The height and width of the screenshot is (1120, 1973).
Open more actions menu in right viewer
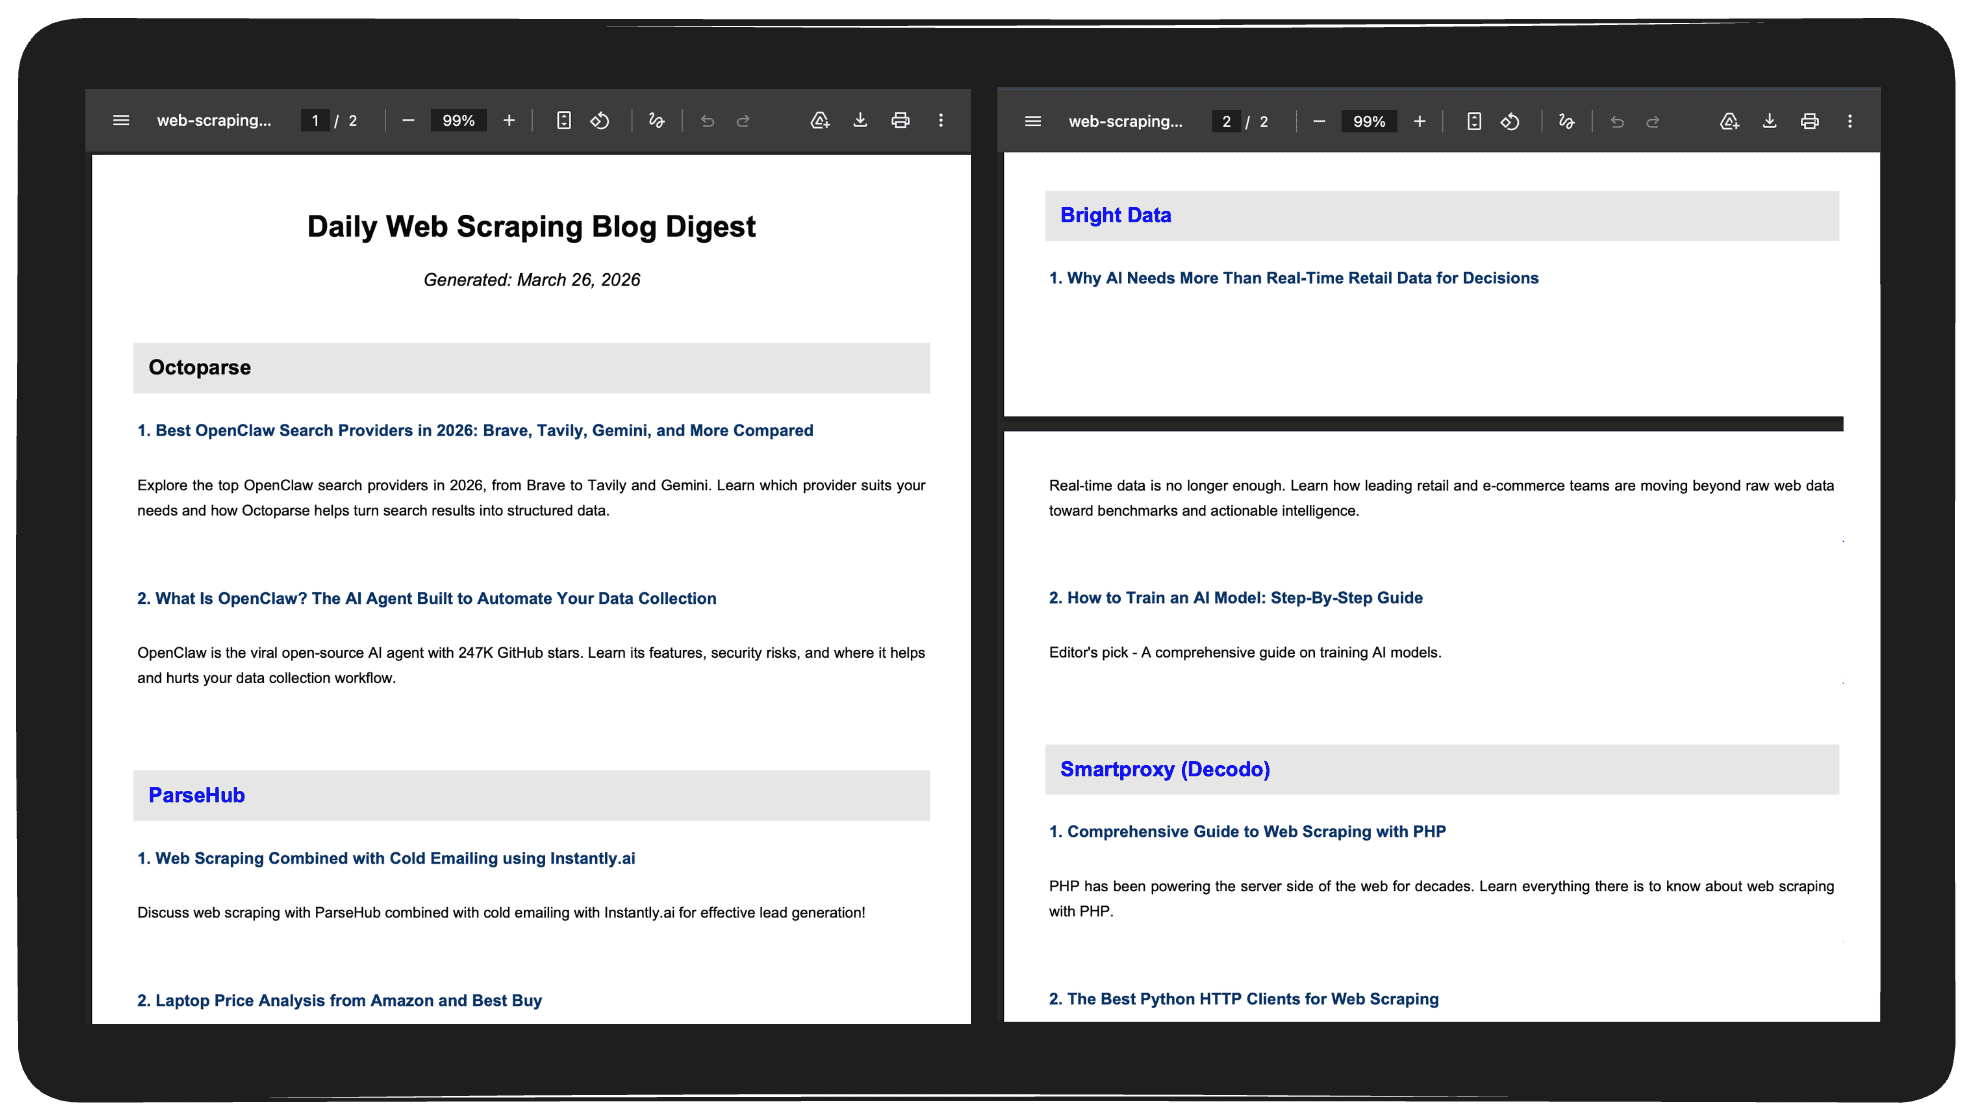1850,121
